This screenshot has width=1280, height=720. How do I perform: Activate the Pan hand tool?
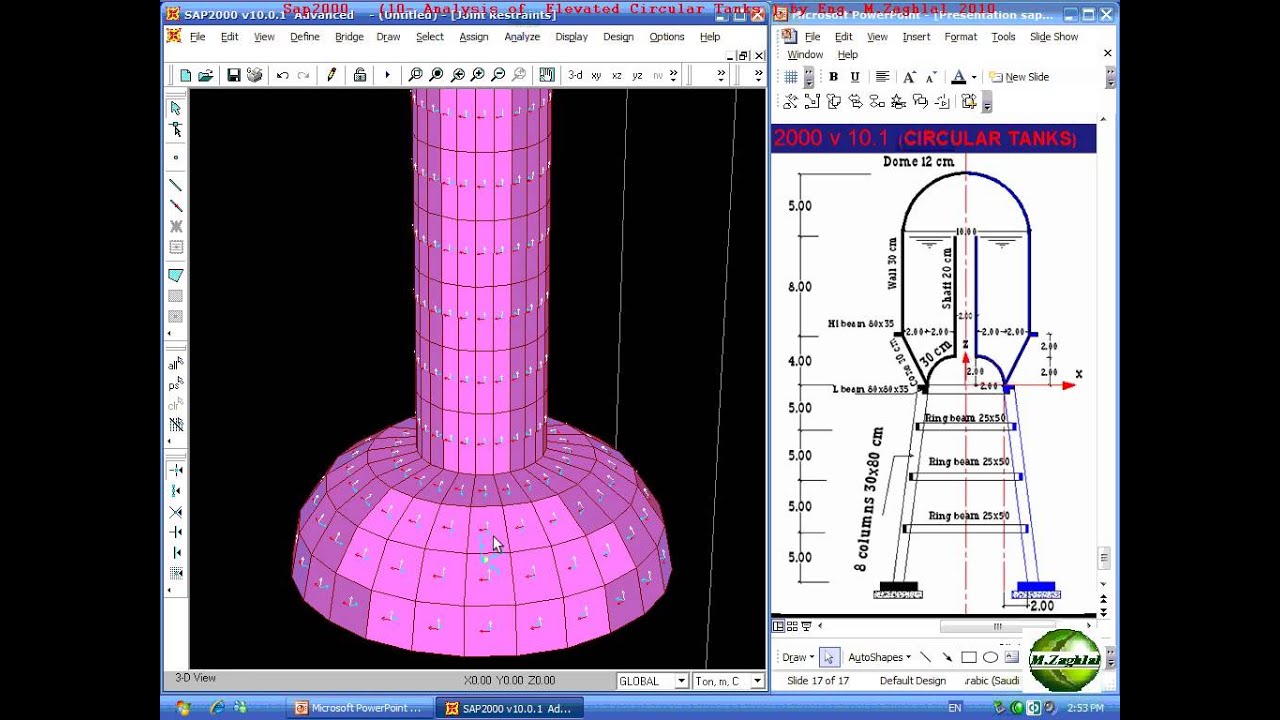546,75
